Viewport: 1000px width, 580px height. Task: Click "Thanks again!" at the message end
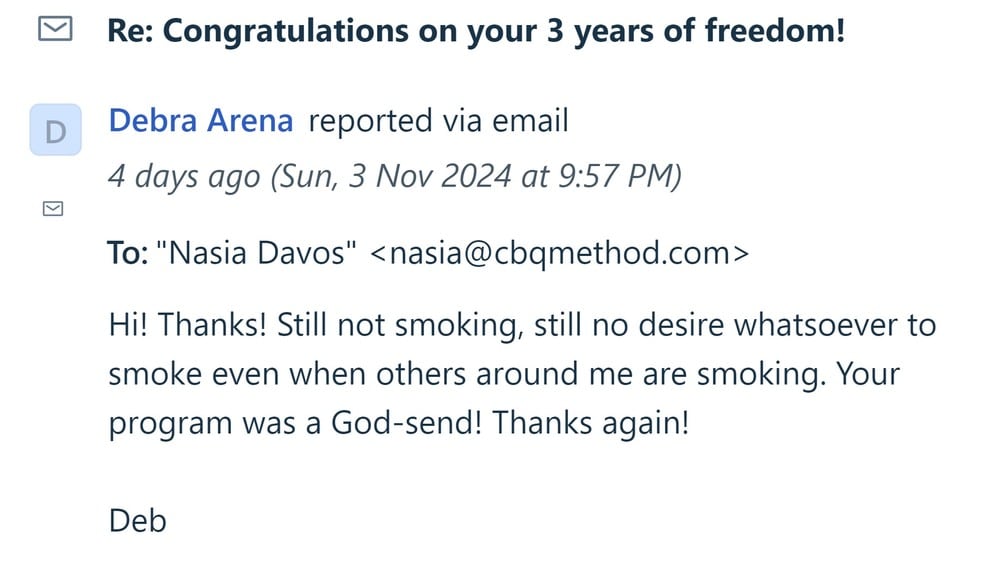(x=590, y=422)
